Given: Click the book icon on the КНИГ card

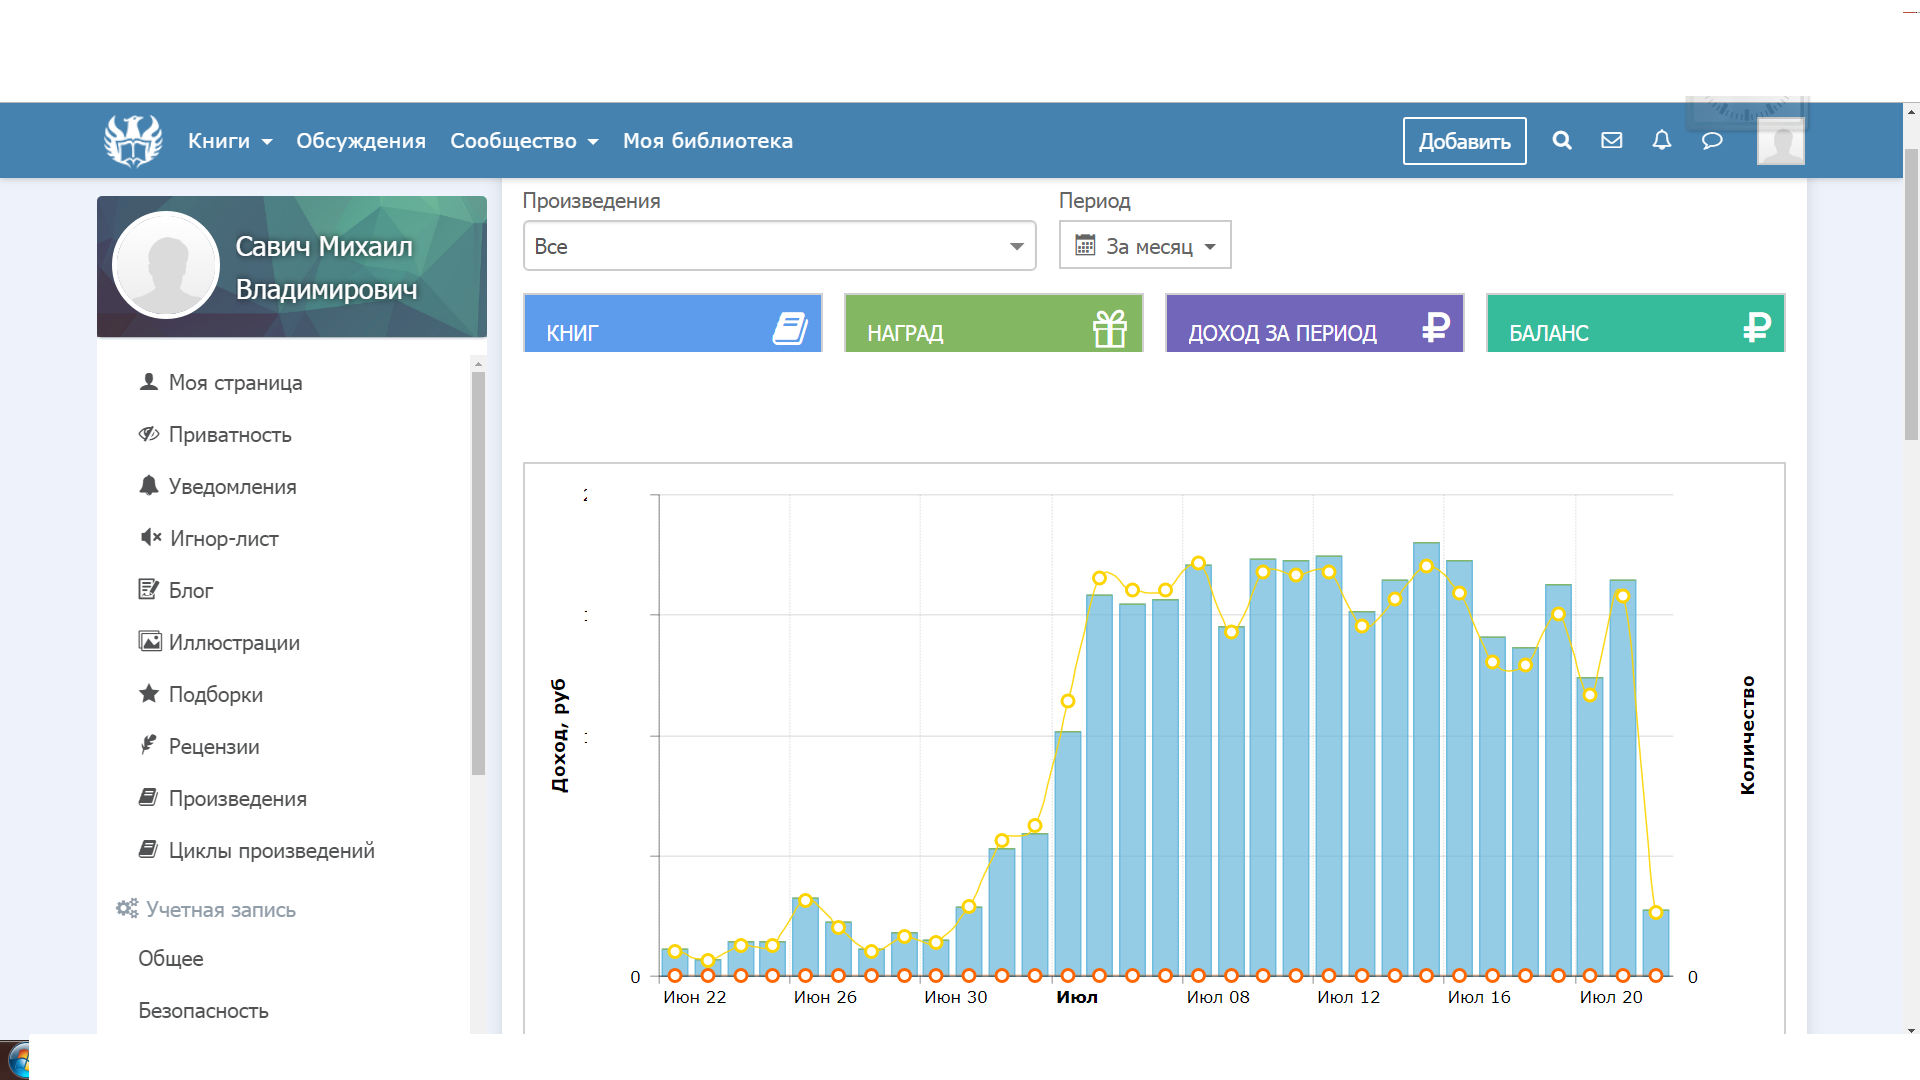Looking at the screenshot, I should [x=790, y=328].
